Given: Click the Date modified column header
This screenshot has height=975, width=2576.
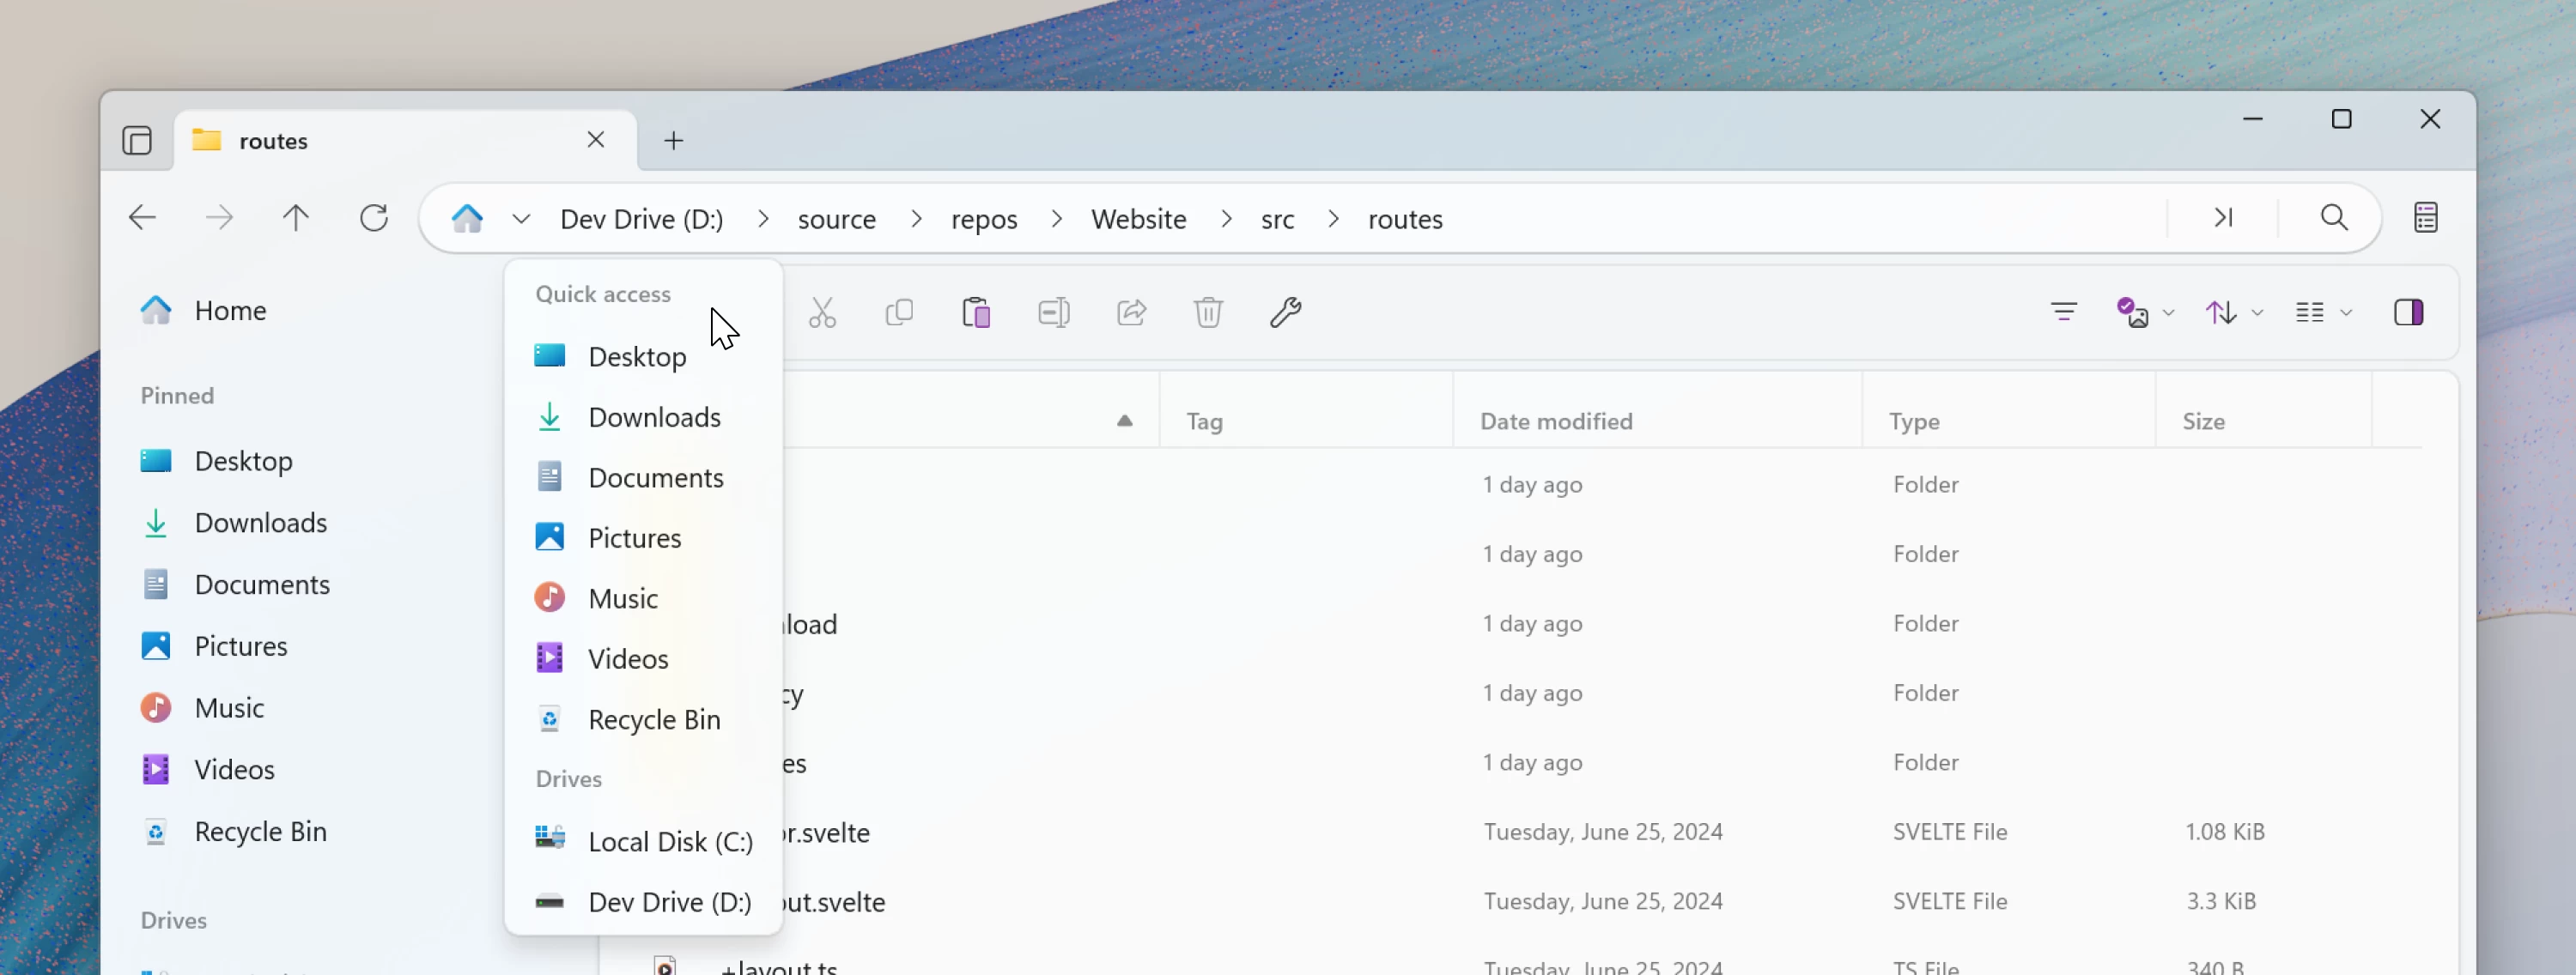Looking at the screenshot, I should pos(1556,421).
